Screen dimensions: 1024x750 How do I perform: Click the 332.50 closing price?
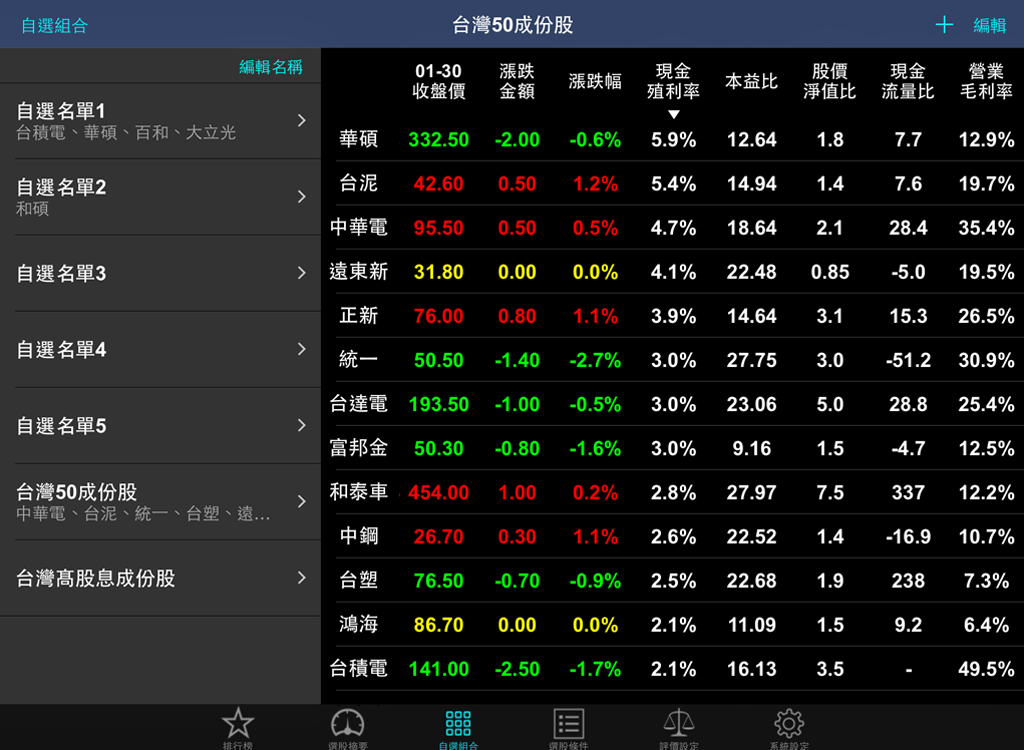point(439,140)
